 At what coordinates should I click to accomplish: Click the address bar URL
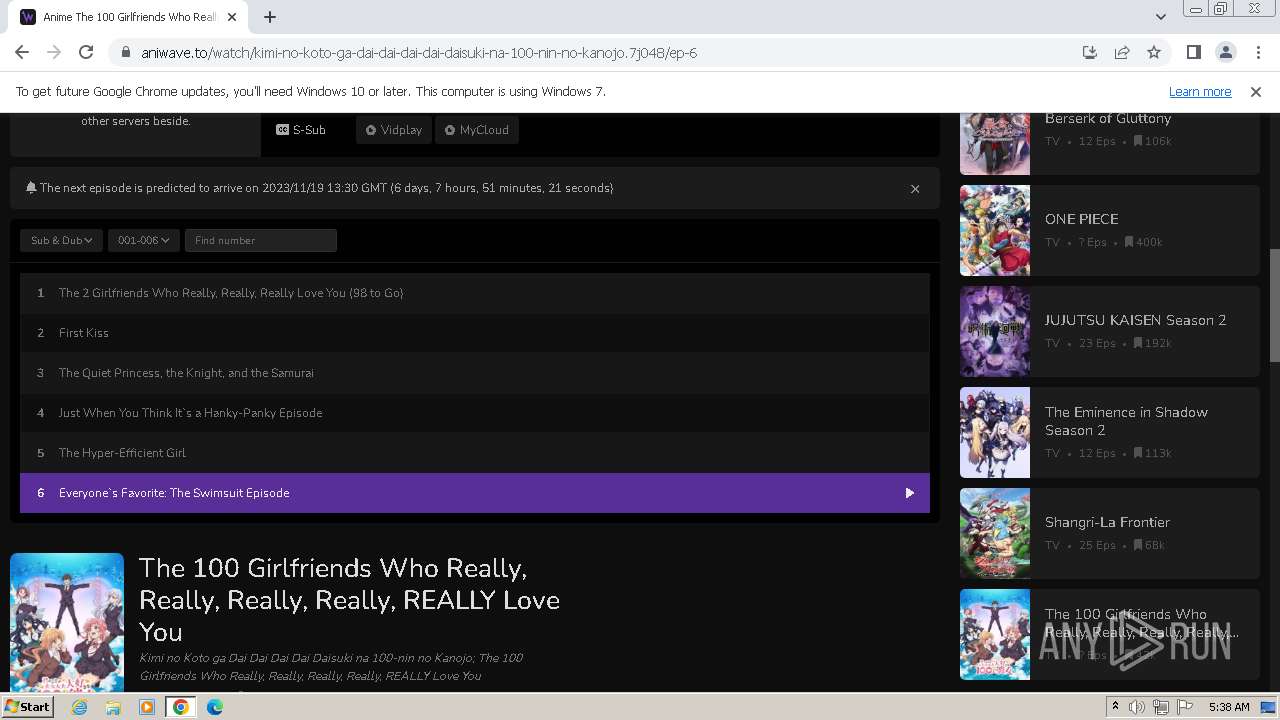coord(419,52)
